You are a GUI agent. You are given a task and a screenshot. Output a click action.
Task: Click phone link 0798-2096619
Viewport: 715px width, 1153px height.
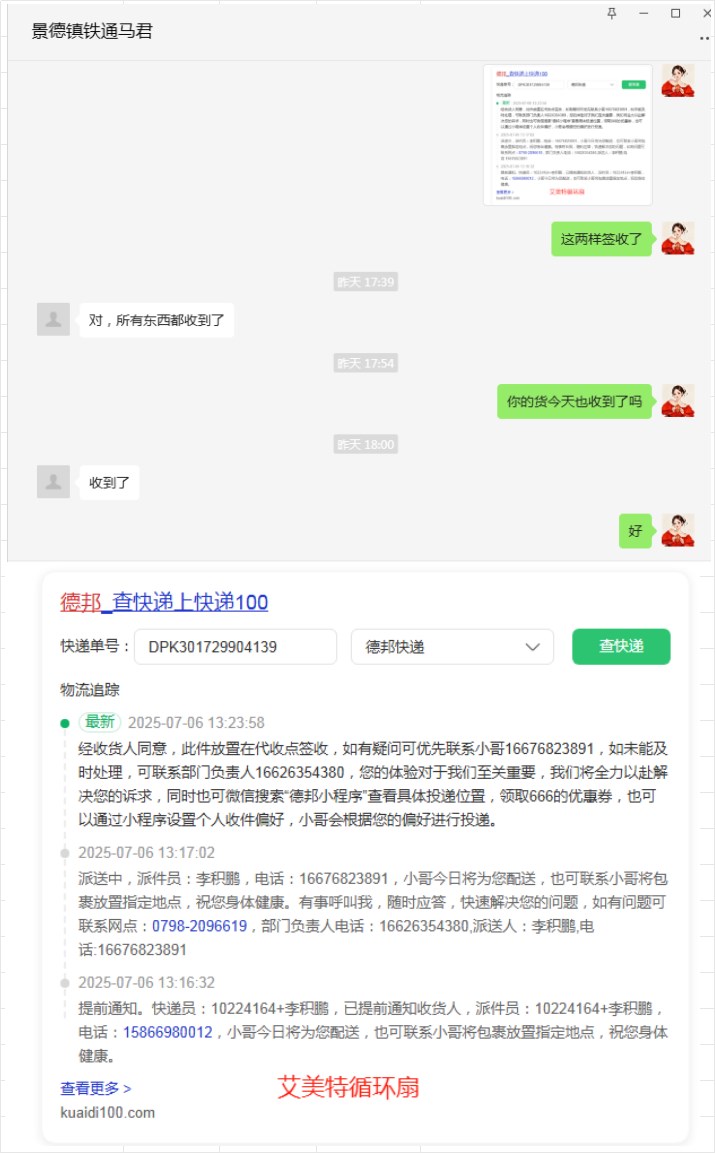199,926
